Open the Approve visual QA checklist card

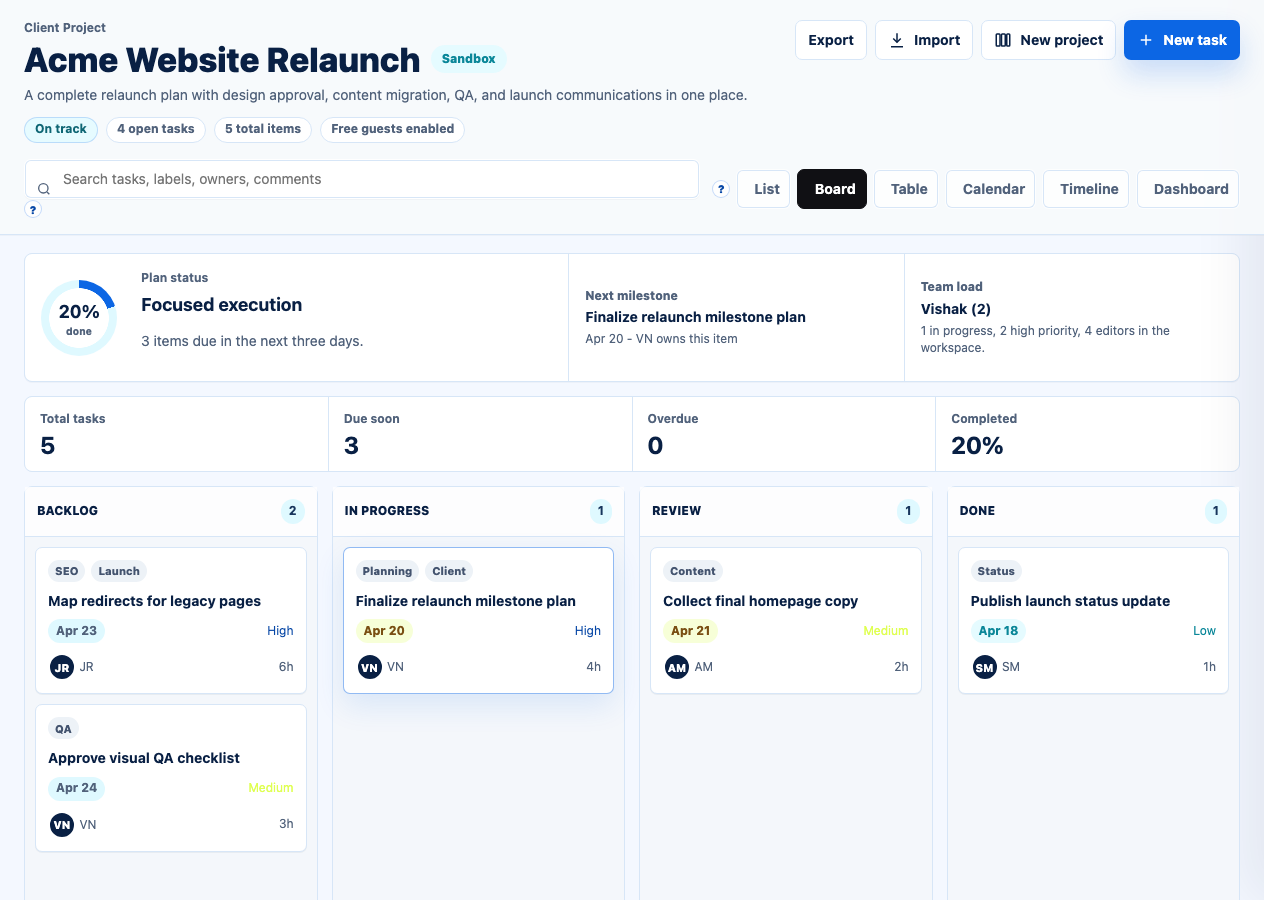click(144, 758)
